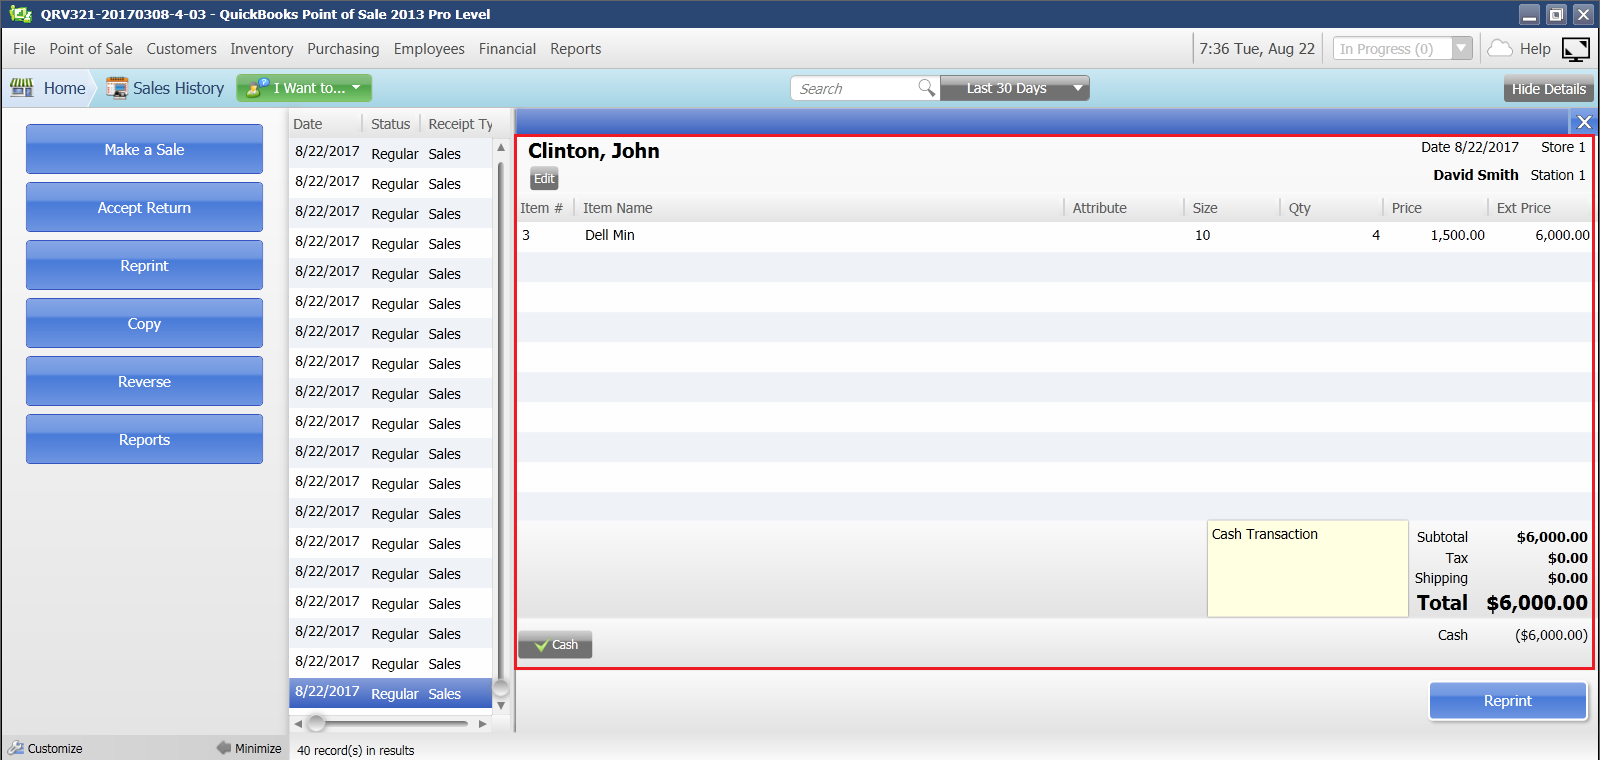Image resolution: width=1600 pixels, height=760 pixels.
Task: Sort by the Status column header
Action: pyautogui.click(x=391, y=124)
